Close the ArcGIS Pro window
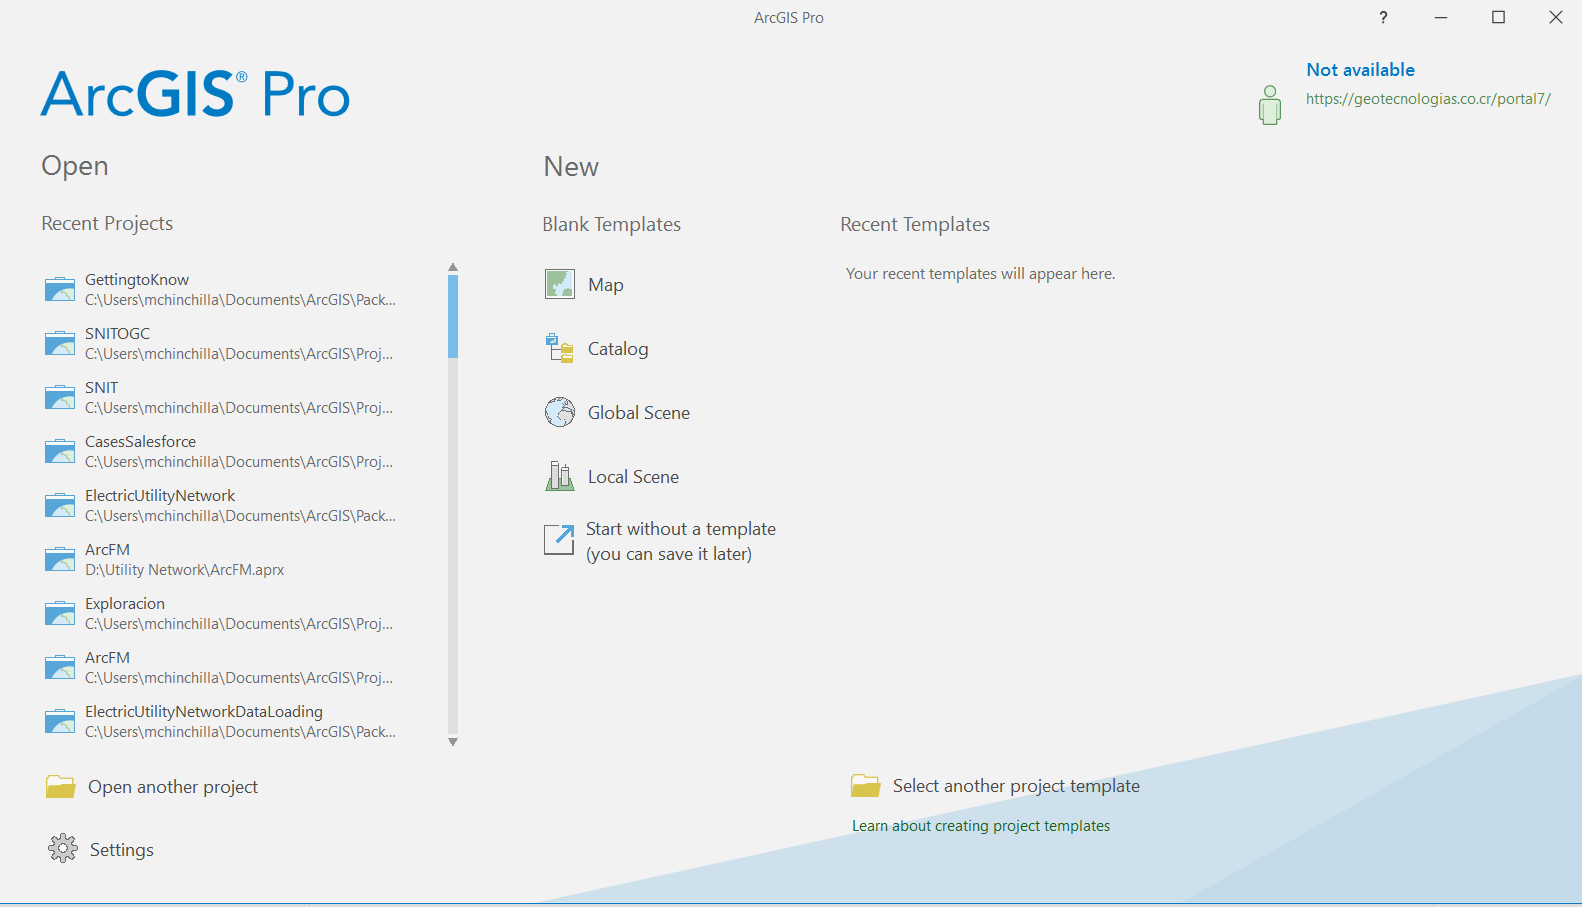This screenshot has height=907, width=1582. [x=1556, y=17]
